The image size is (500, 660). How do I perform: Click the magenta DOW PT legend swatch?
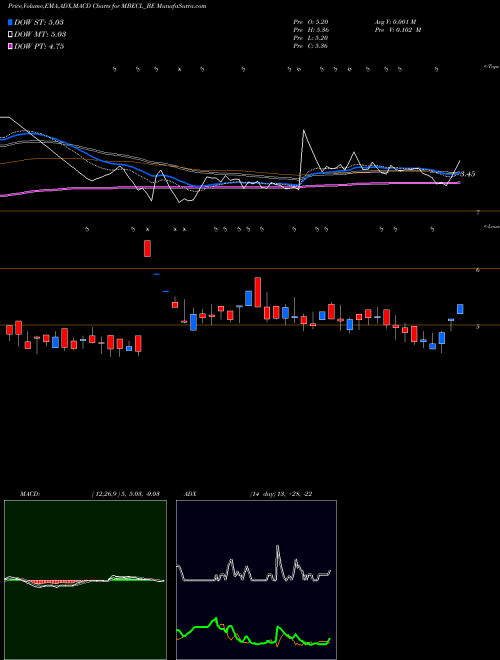tap(10, 47)
